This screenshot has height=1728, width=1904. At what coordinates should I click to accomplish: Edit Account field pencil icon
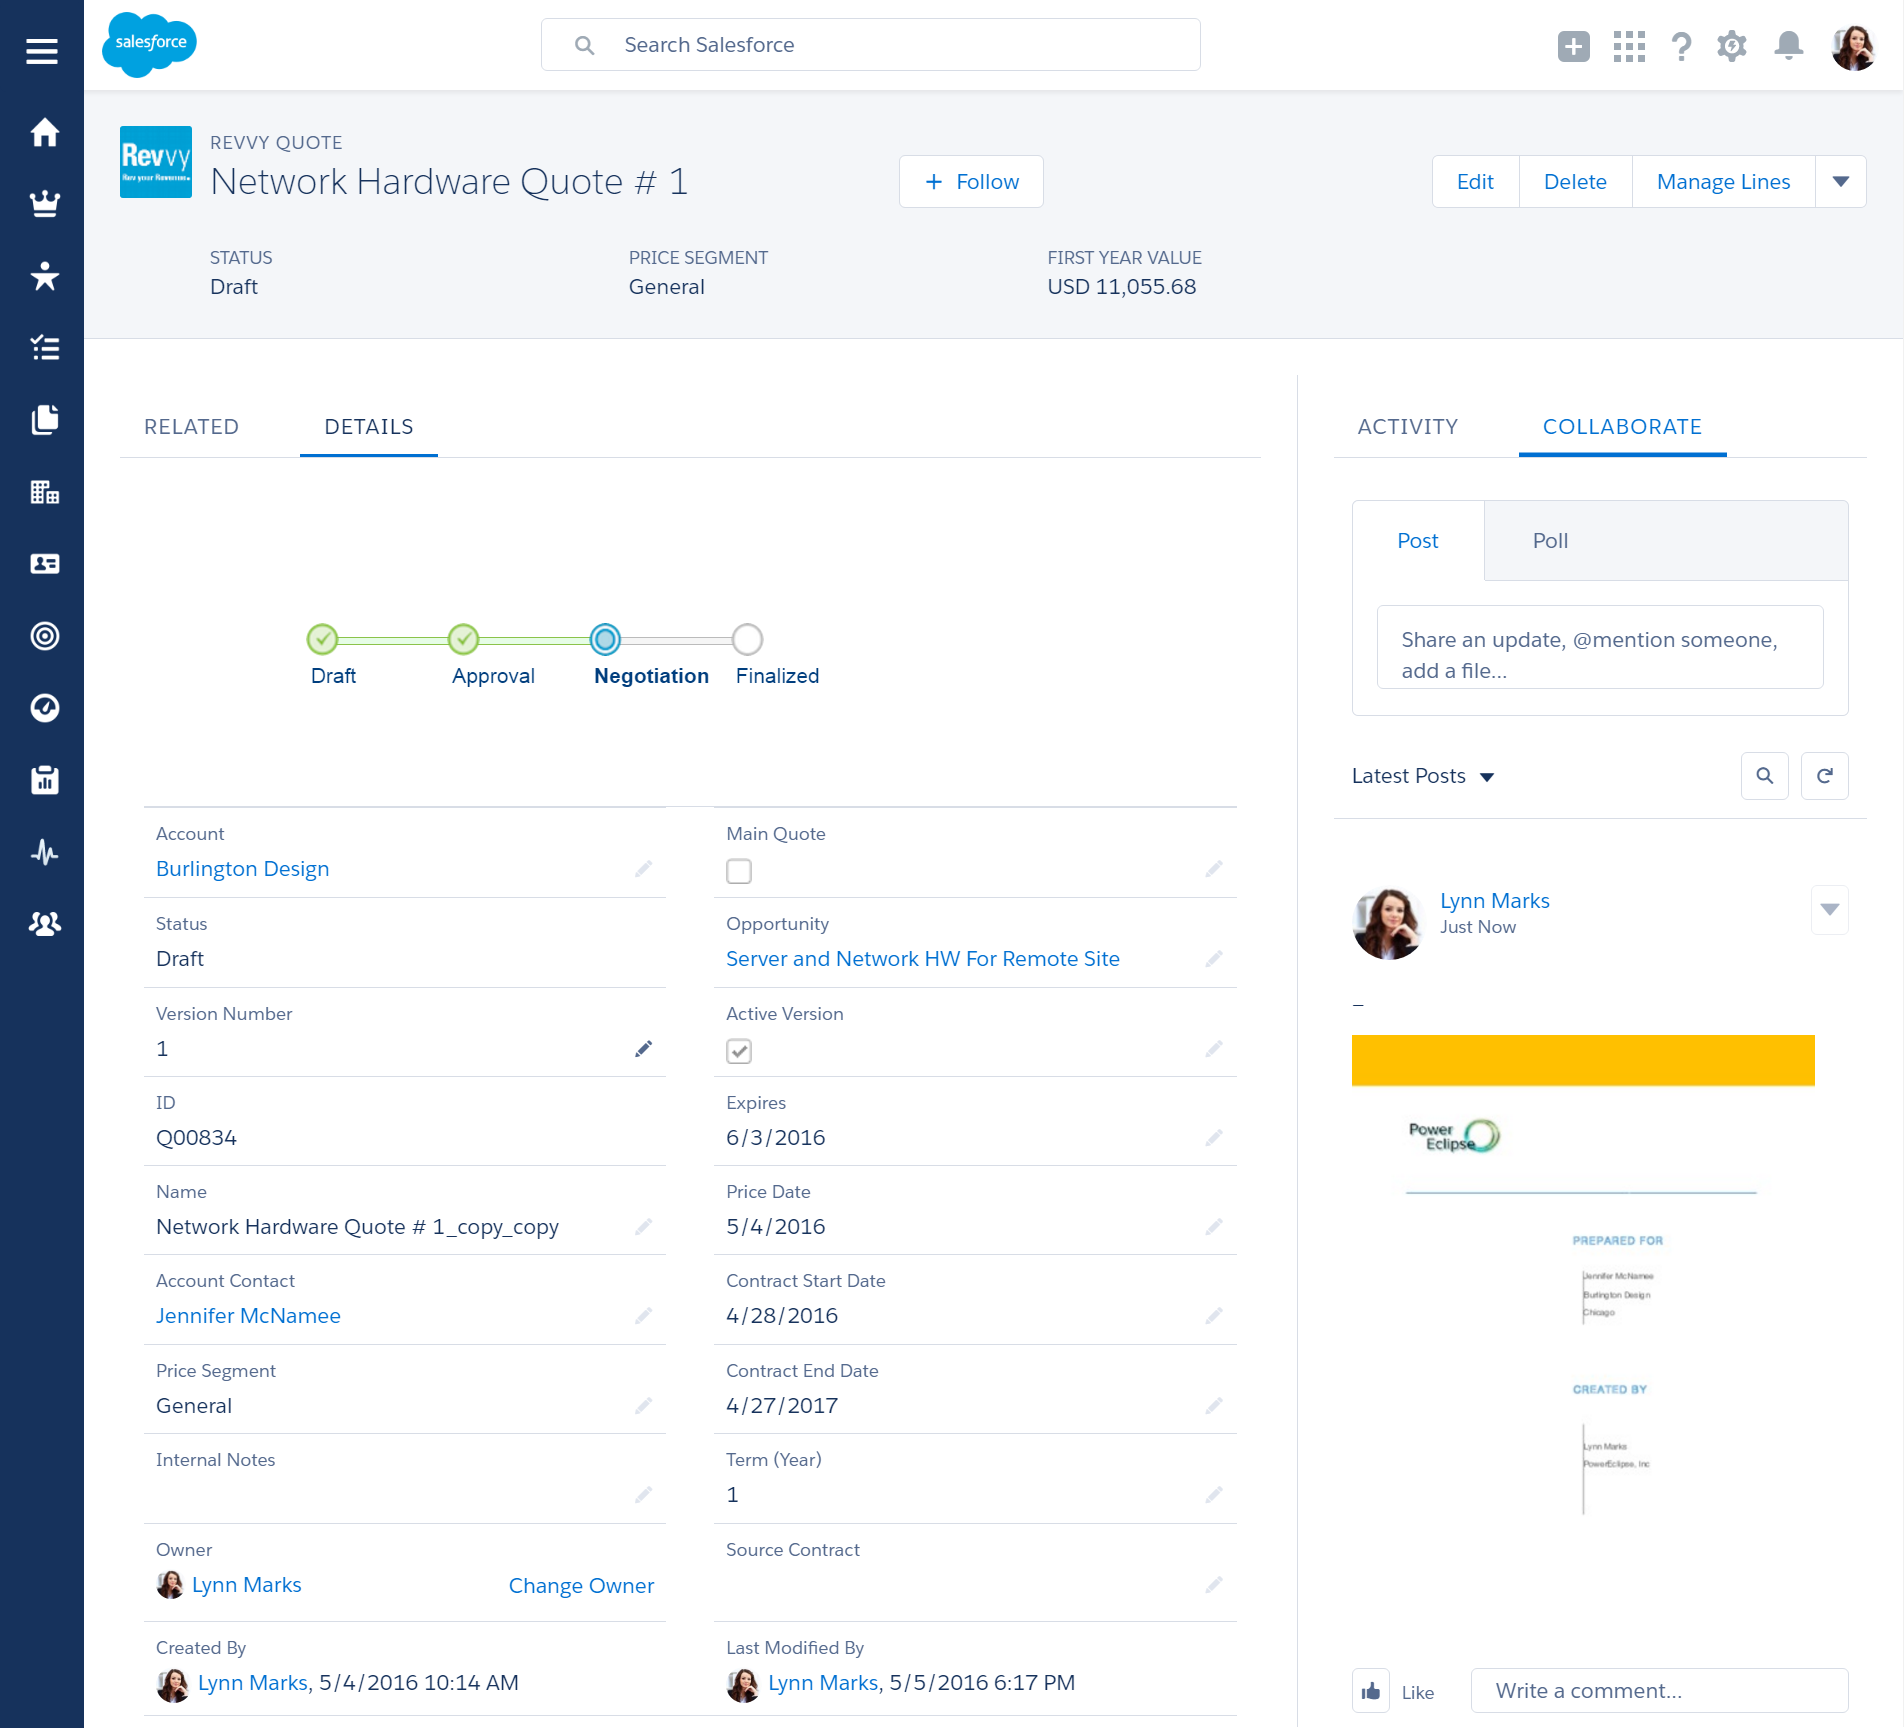pos(643,869)
